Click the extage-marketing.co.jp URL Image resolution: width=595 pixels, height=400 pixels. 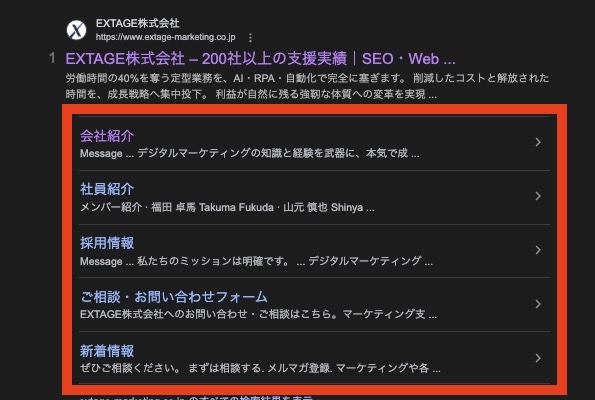tap(165, 37)
